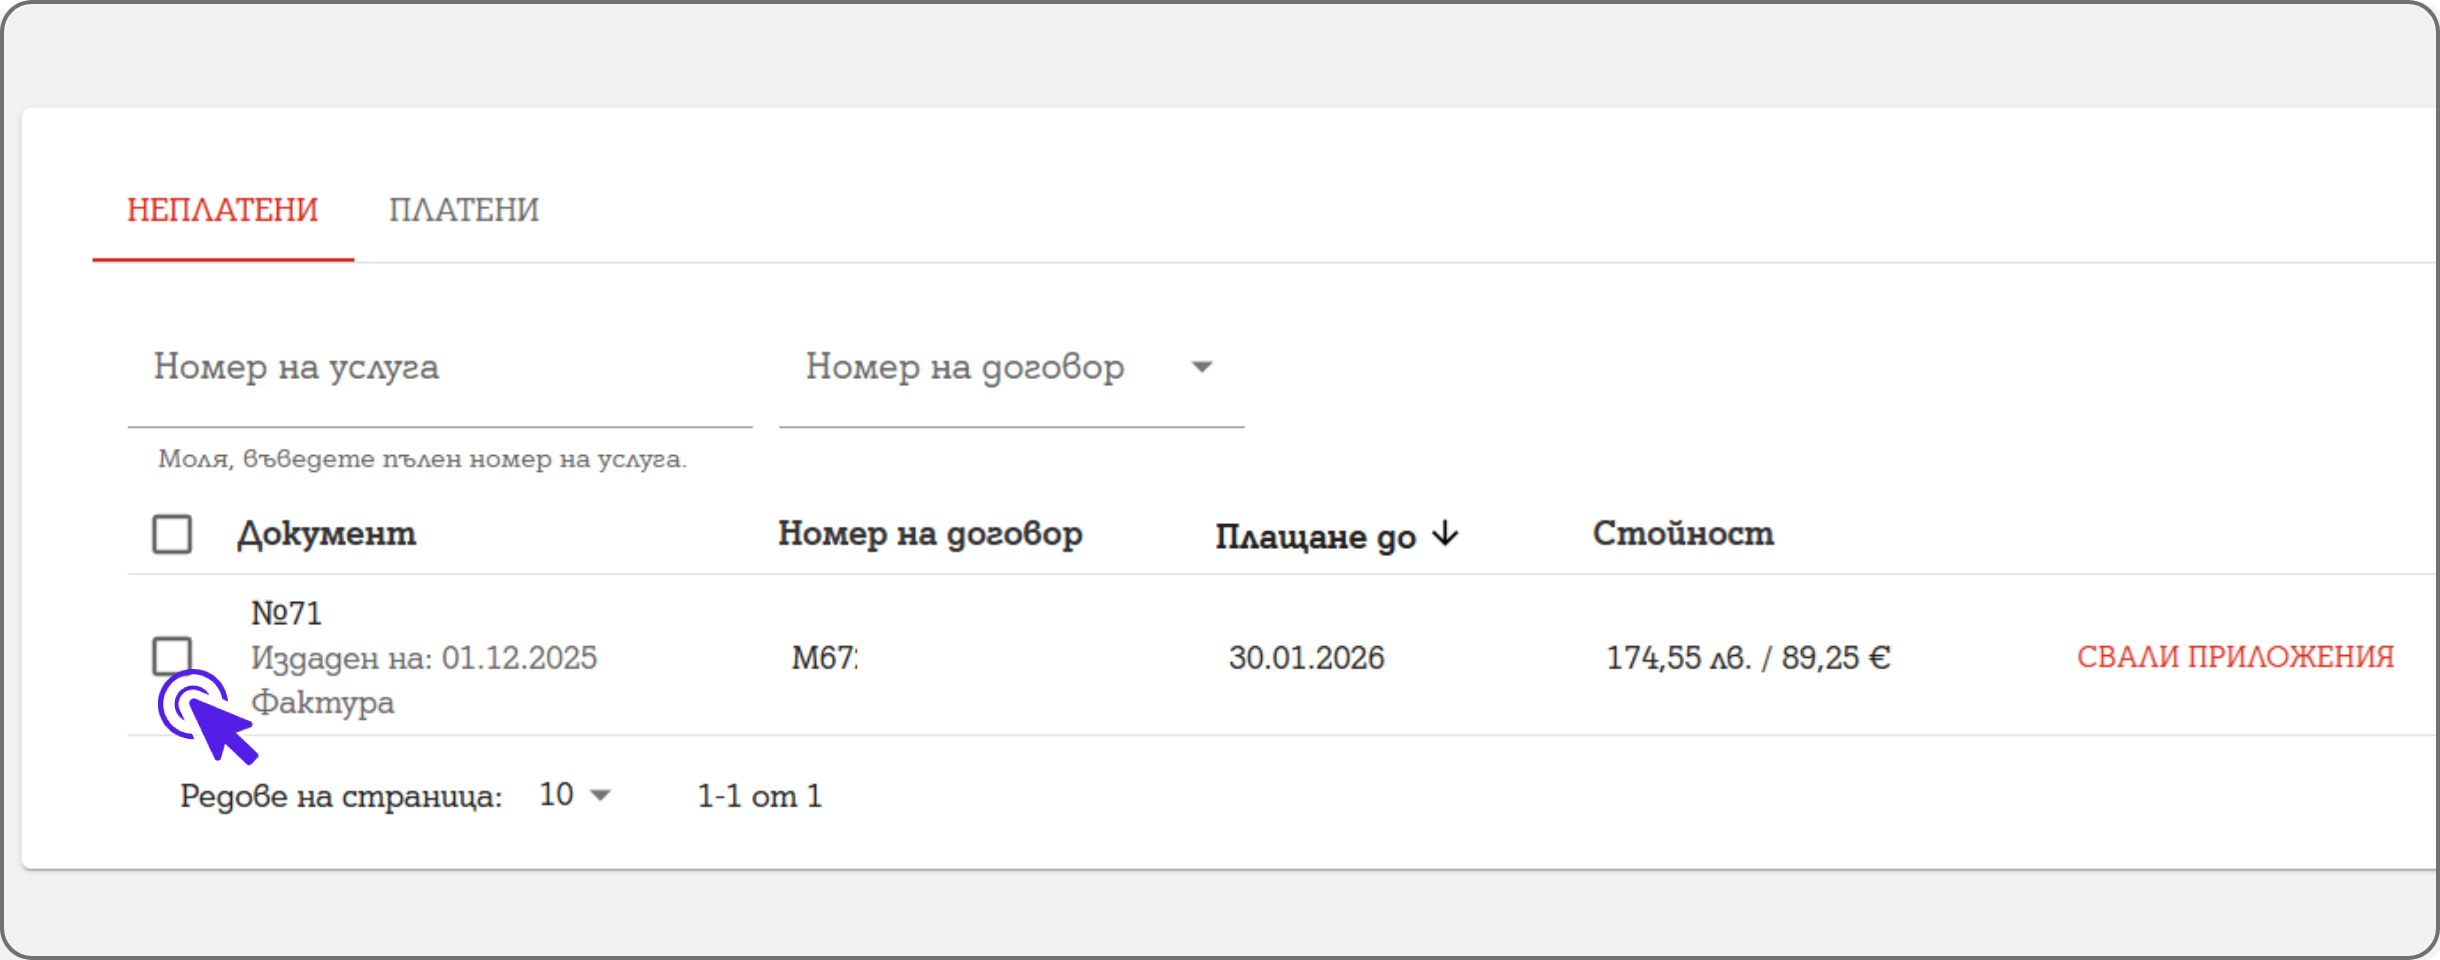The width and height of the screenshot is (2440, 960).
Task: Focus the Номер на услуга input field
Action: pyautogui.click(x=440, y=368)
